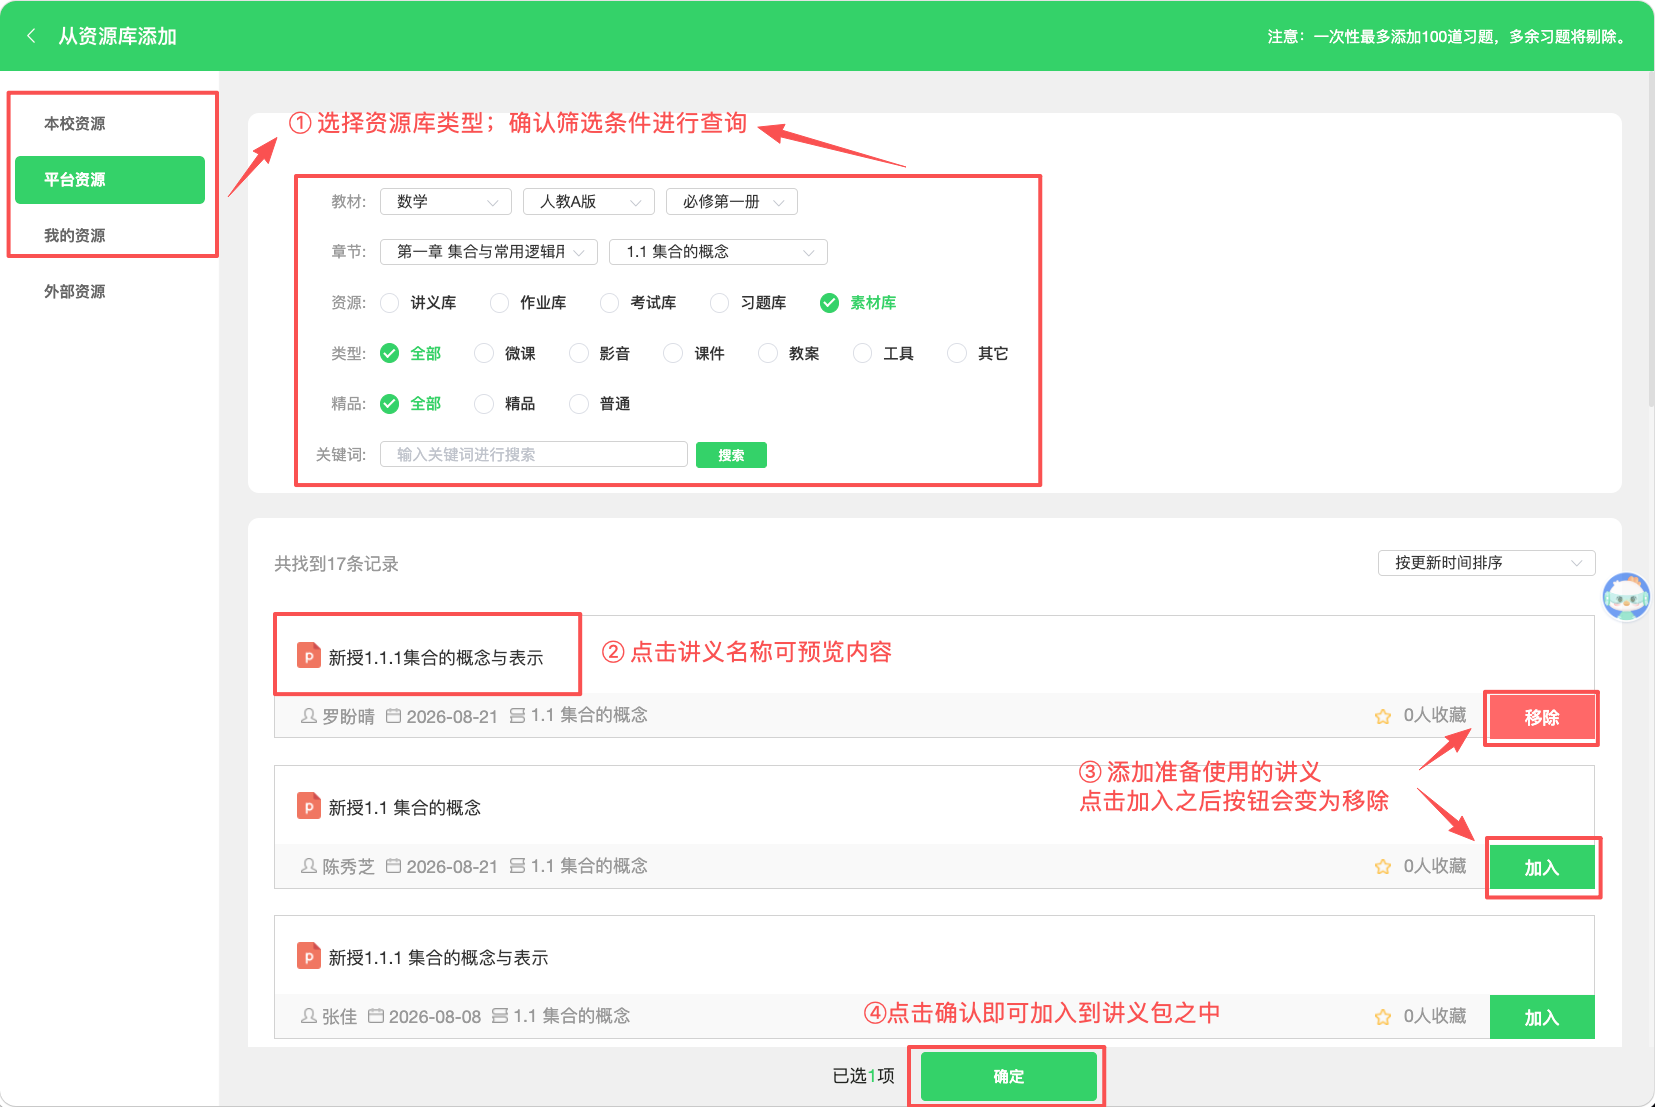Image resolution: width=1655 pixels, height=1107 pixels.
Task: Click 移除 for the first resource
Action: pos(1542,717)
